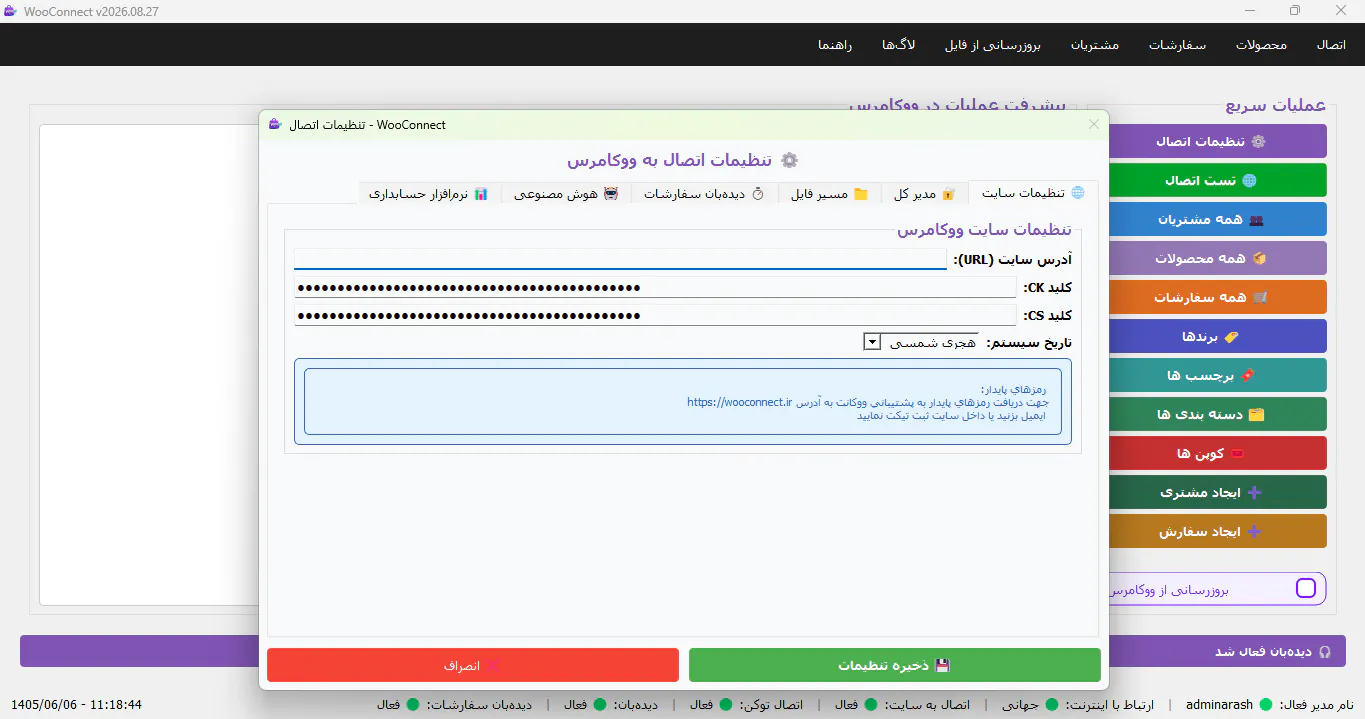Click the کلید CK key field

(x=655, y=287)
